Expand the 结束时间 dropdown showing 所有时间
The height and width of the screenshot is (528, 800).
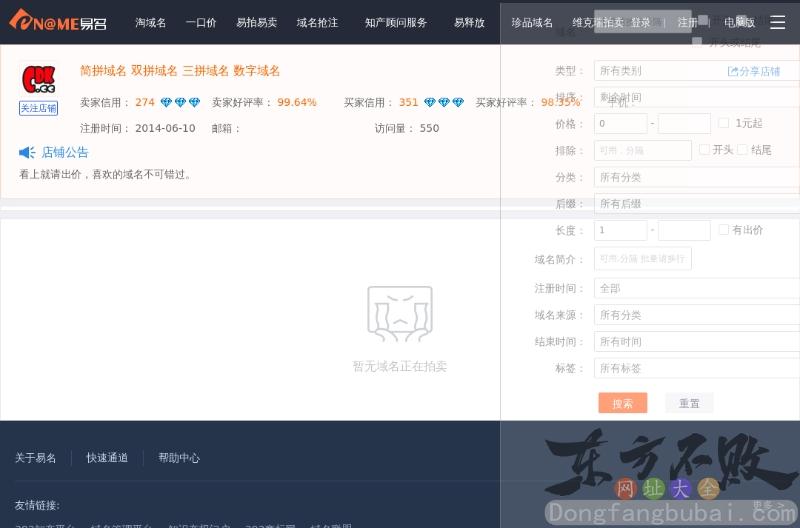[x=697, y=341]
